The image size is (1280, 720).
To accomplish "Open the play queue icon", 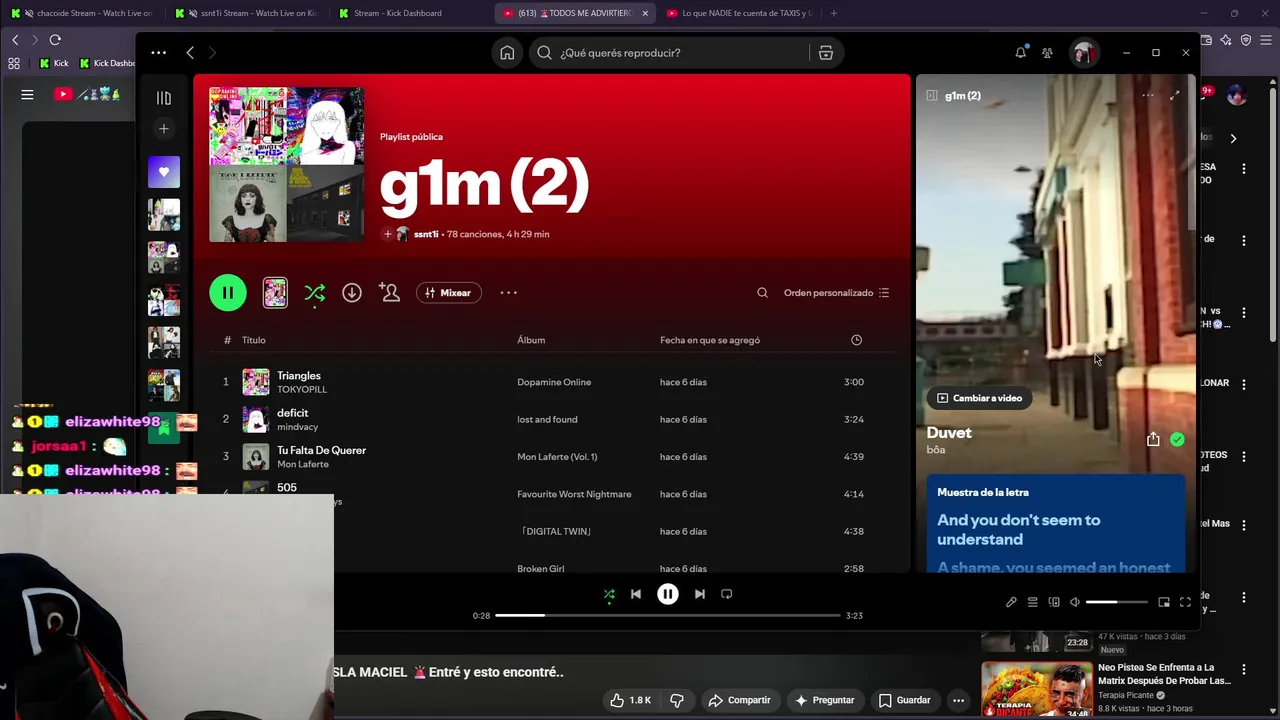I will (x=1032, y=602).
